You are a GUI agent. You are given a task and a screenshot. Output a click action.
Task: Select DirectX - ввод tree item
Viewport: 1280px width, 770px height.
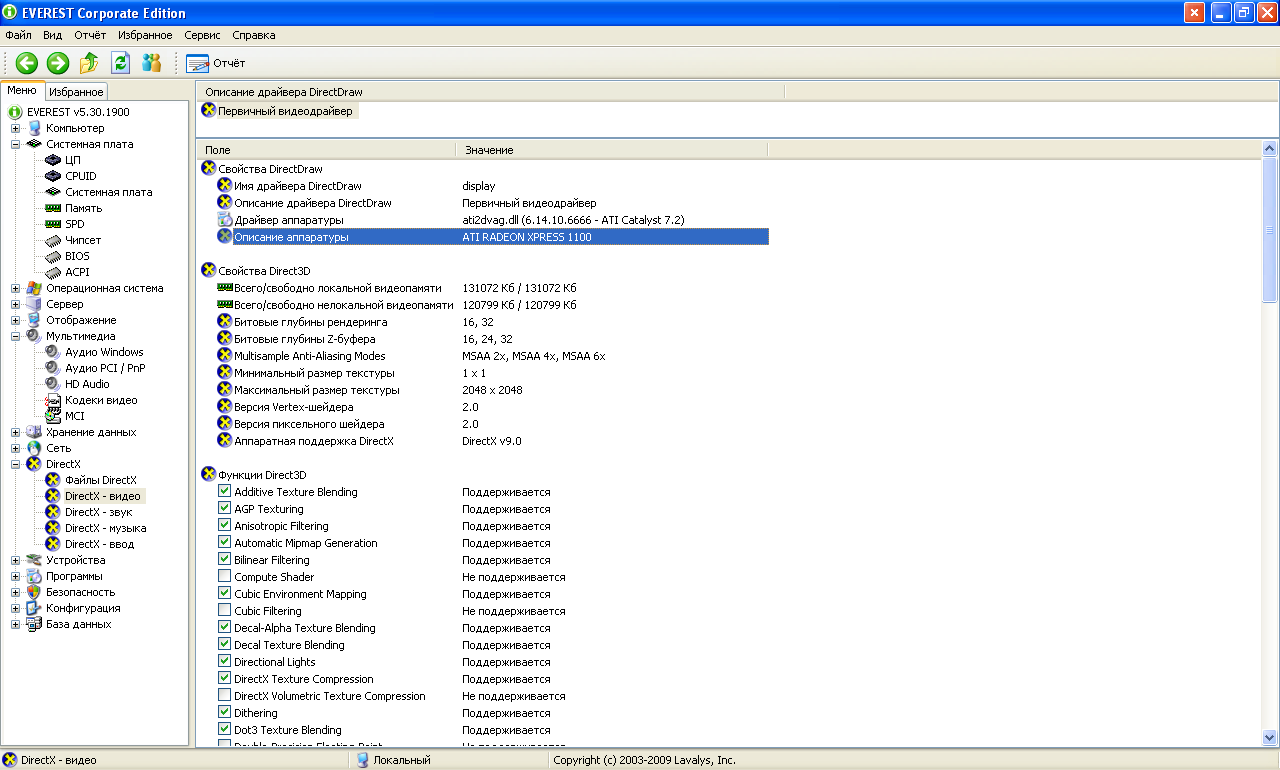click(x=99, y=544)
